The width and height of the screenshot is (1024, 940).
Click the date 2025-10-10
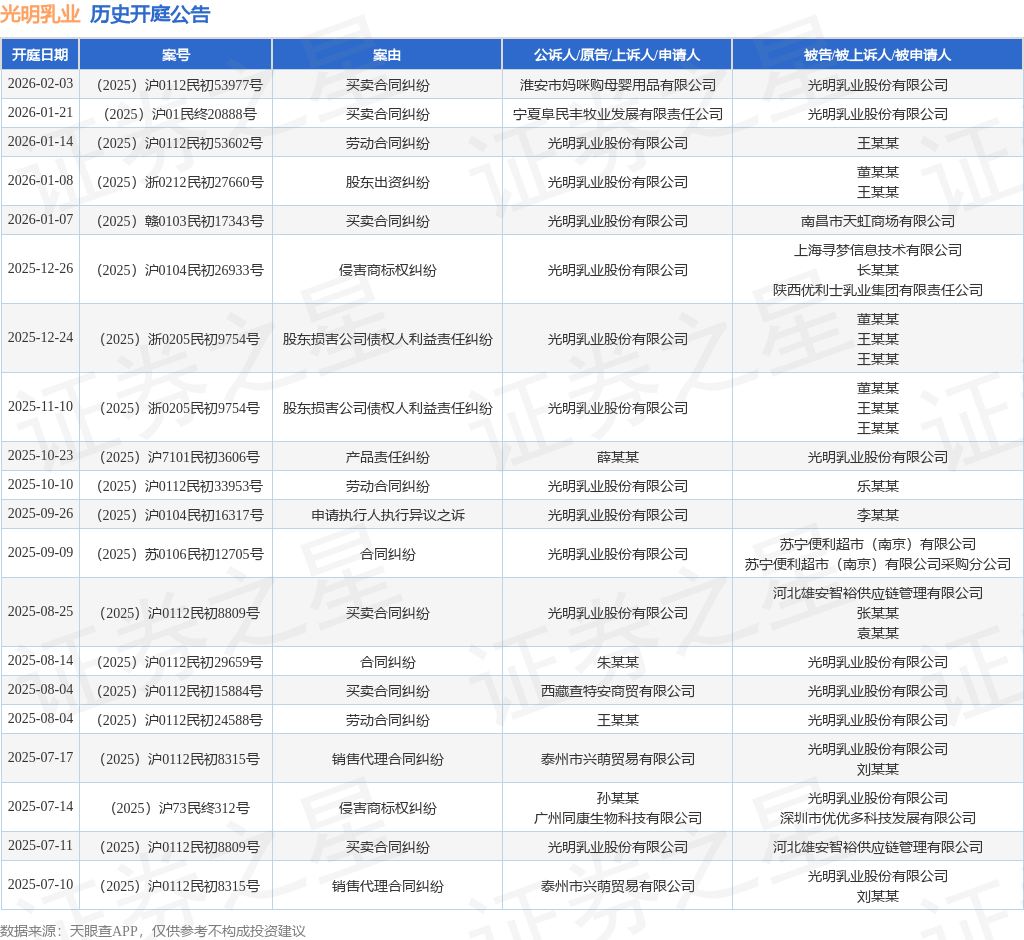tap(40, 485)
